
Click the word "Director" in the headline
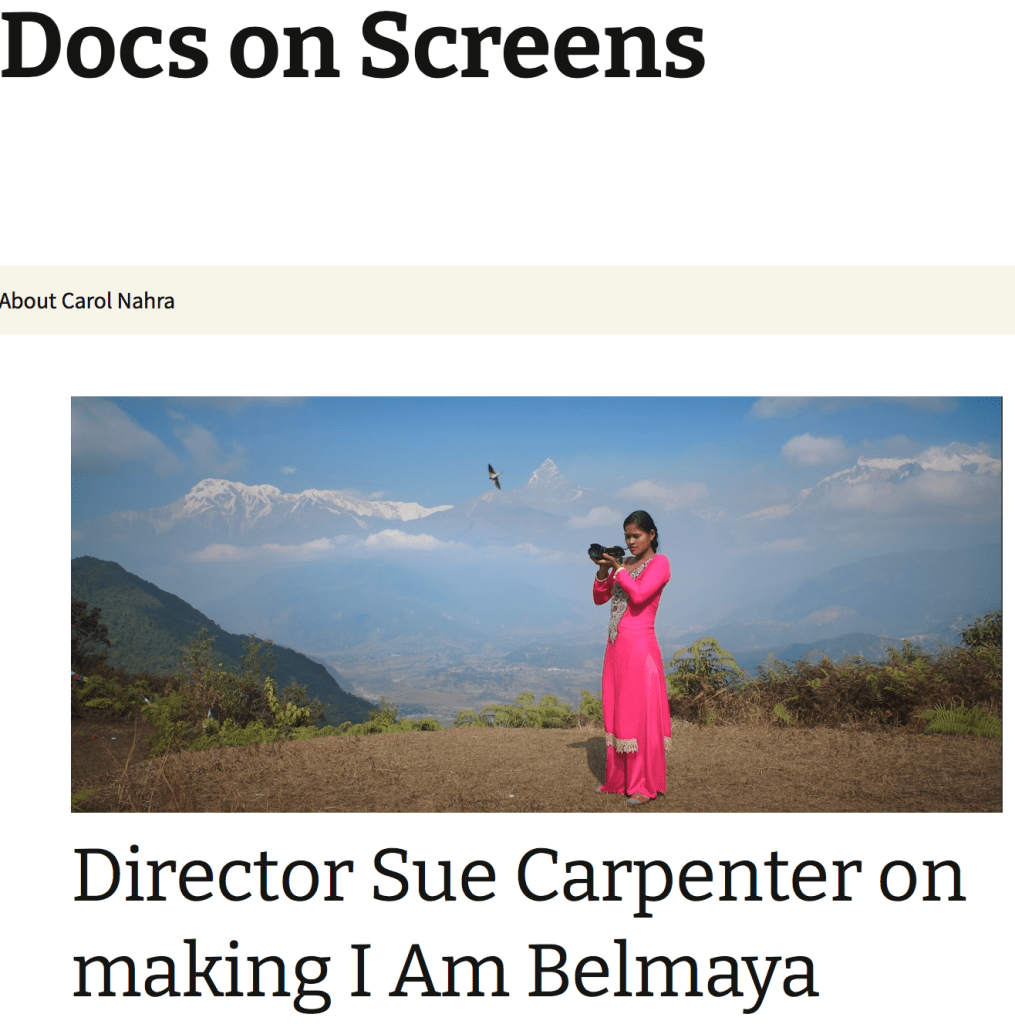(x=212, y=877)
